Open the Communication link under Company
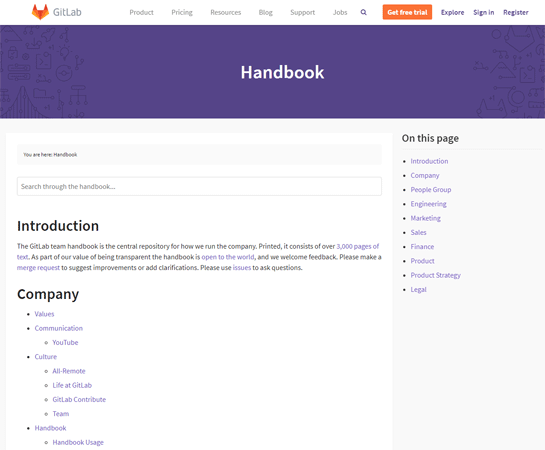 point(59,328)
